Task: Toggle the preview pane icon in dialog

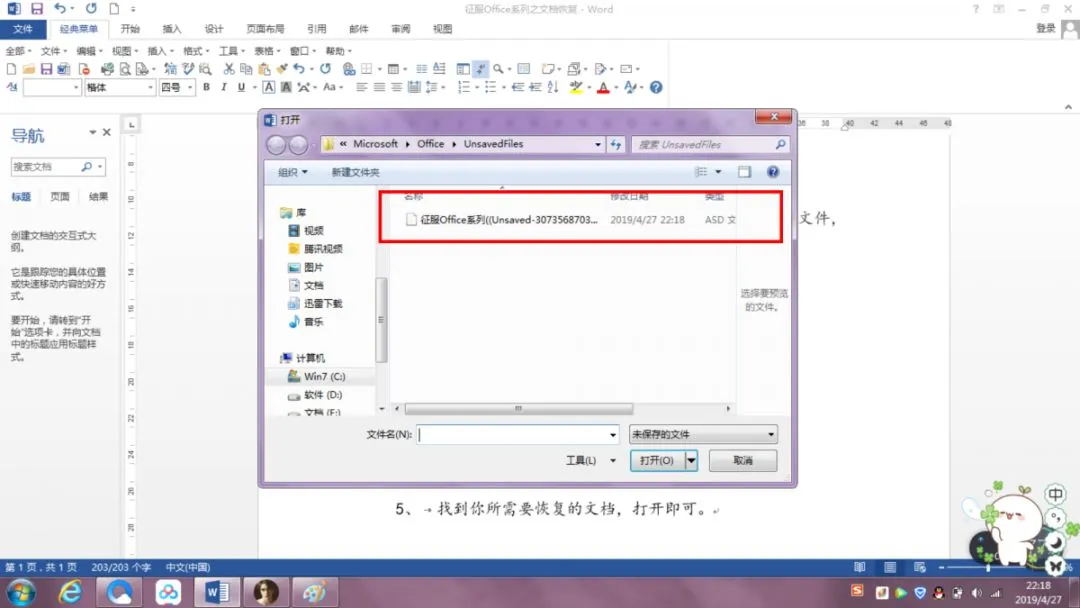Action: pos(745,172)
